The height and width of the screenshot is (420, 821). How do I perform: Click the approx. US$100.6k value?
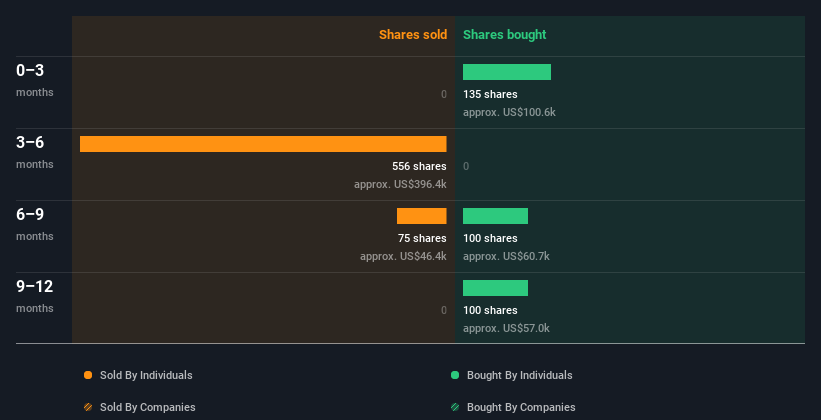point(509,112)
